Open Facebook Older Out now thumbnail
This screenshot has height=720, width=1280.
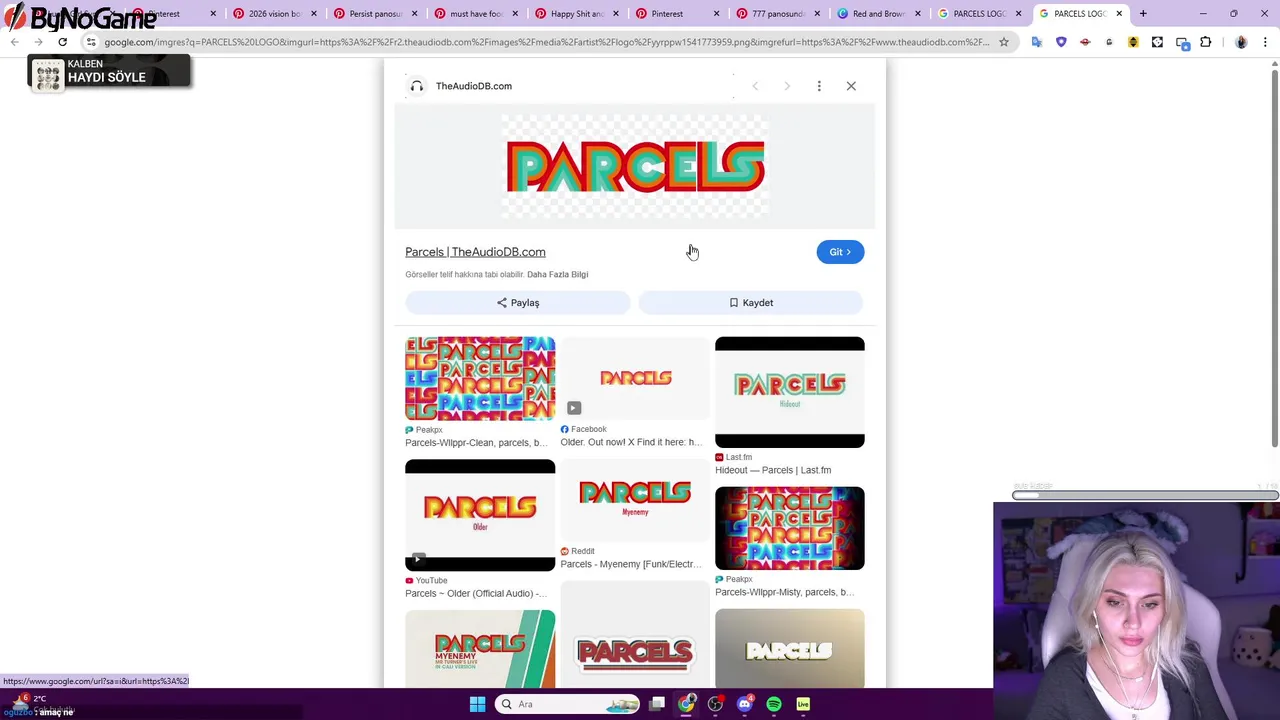pyautogui.click(x=635, y=379)
